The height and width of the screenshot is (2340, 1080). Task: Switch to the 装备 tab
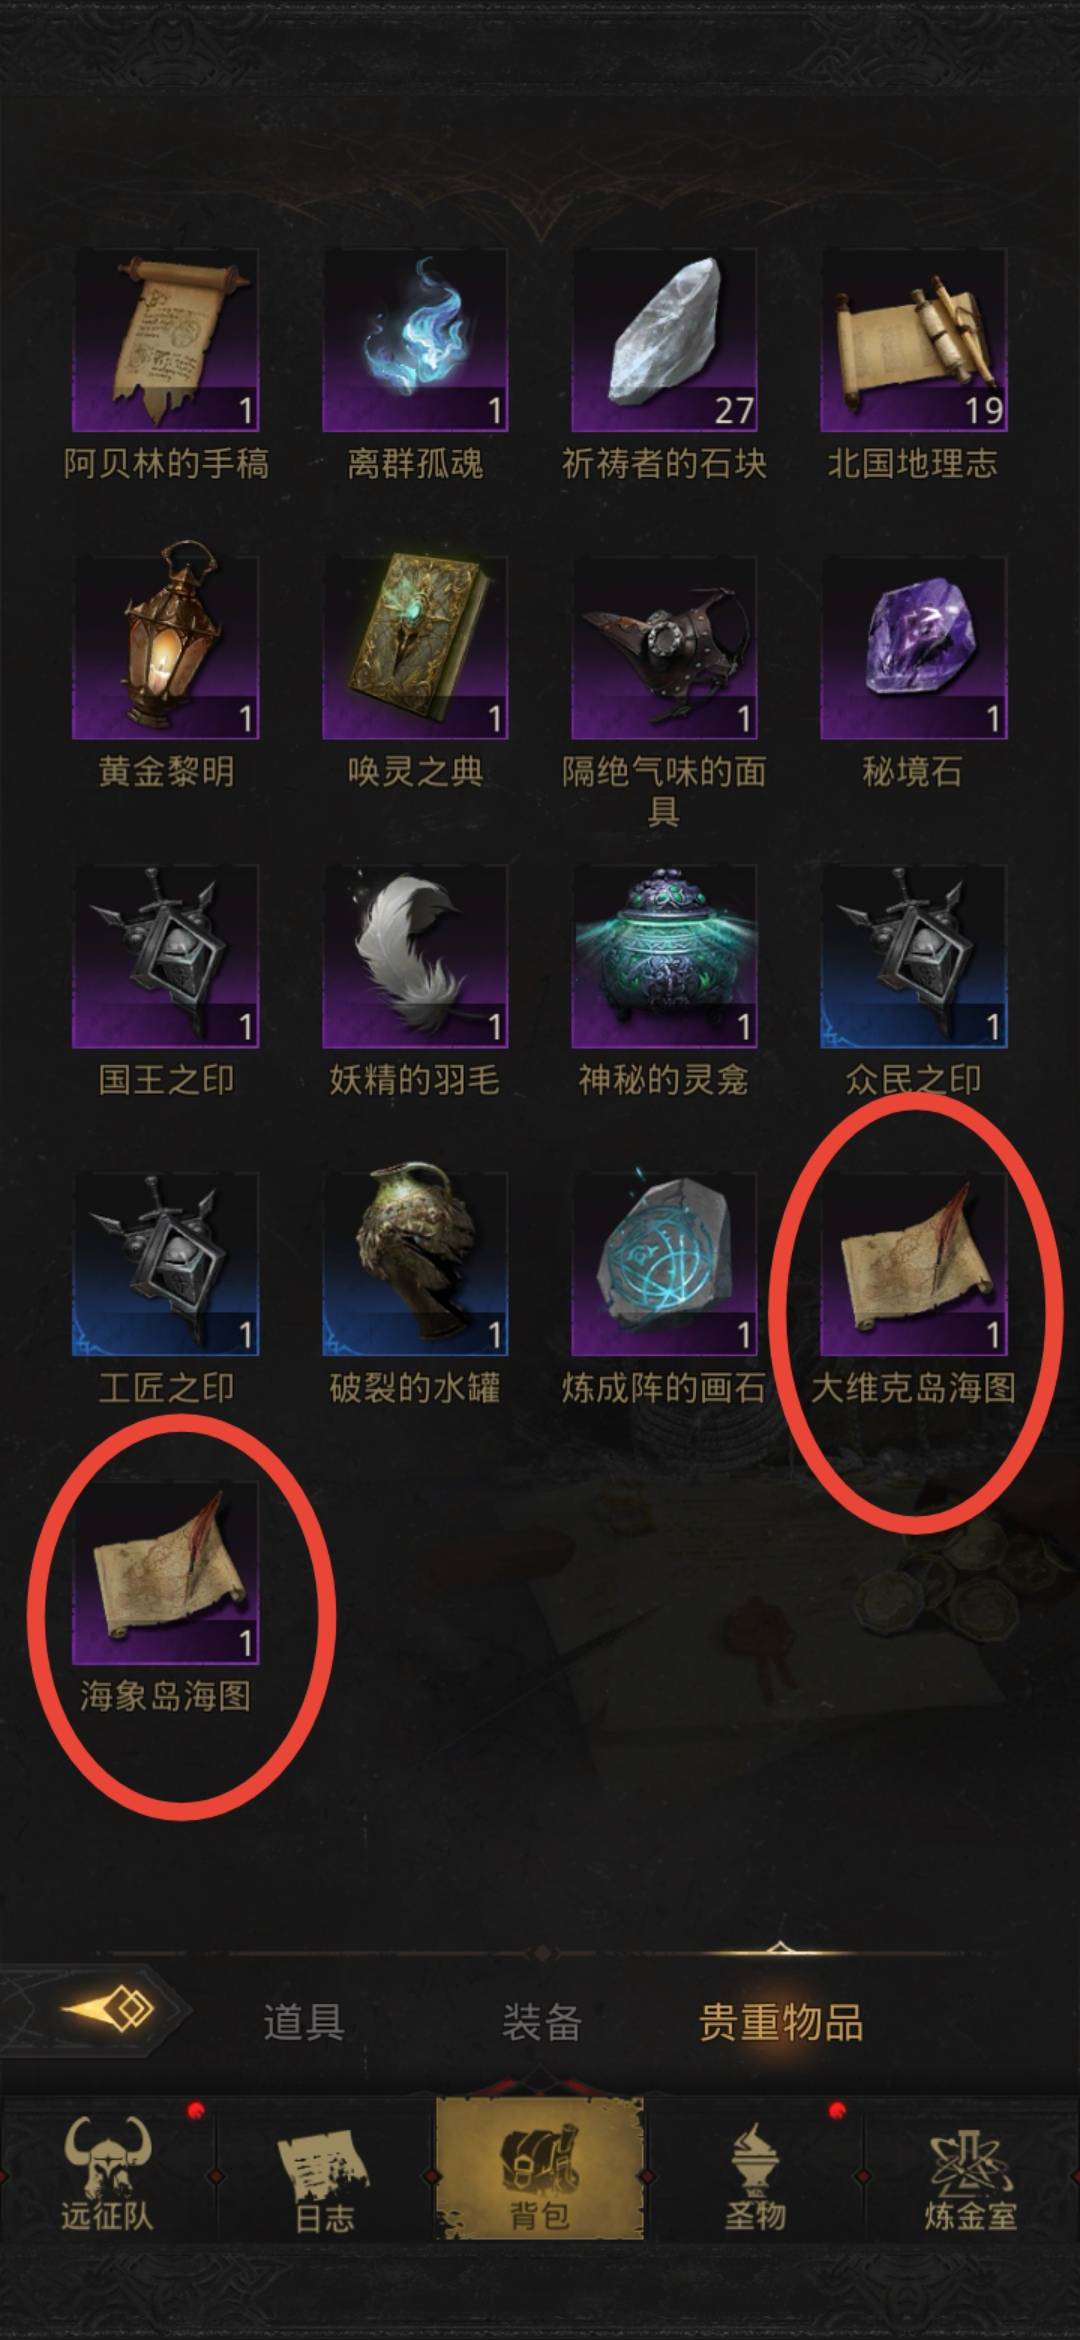click(541, 2022)
